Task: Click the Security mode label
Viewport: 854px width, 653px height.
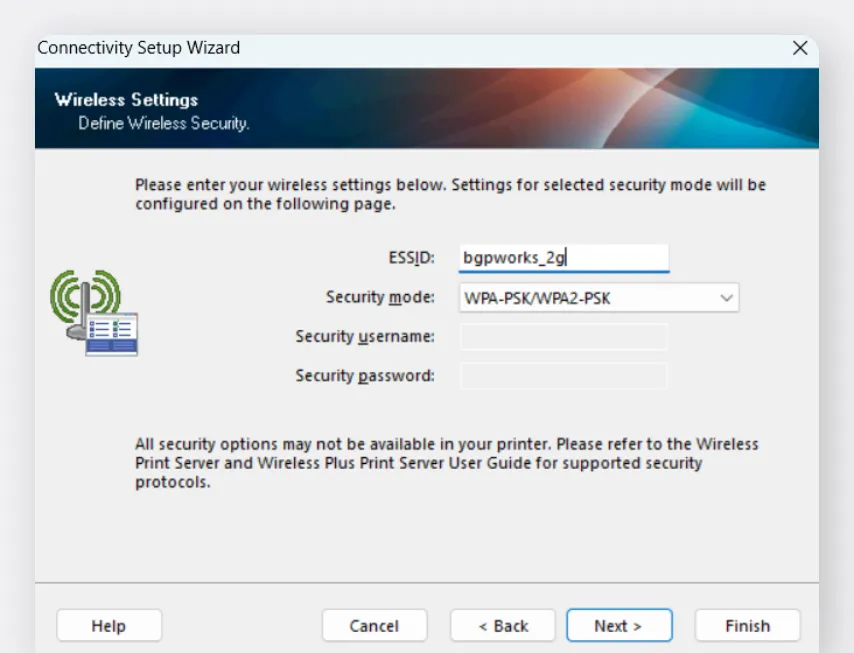Action: tap(380, 297)
